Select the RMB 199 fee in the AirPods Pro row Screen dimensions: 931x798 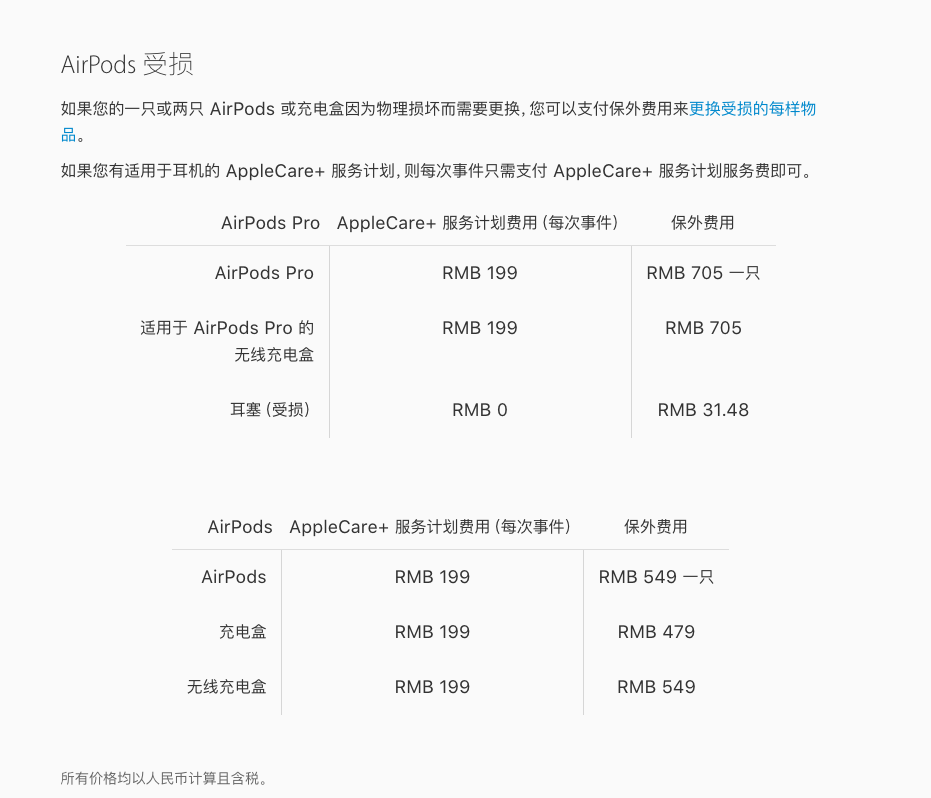tap(479, 273)
